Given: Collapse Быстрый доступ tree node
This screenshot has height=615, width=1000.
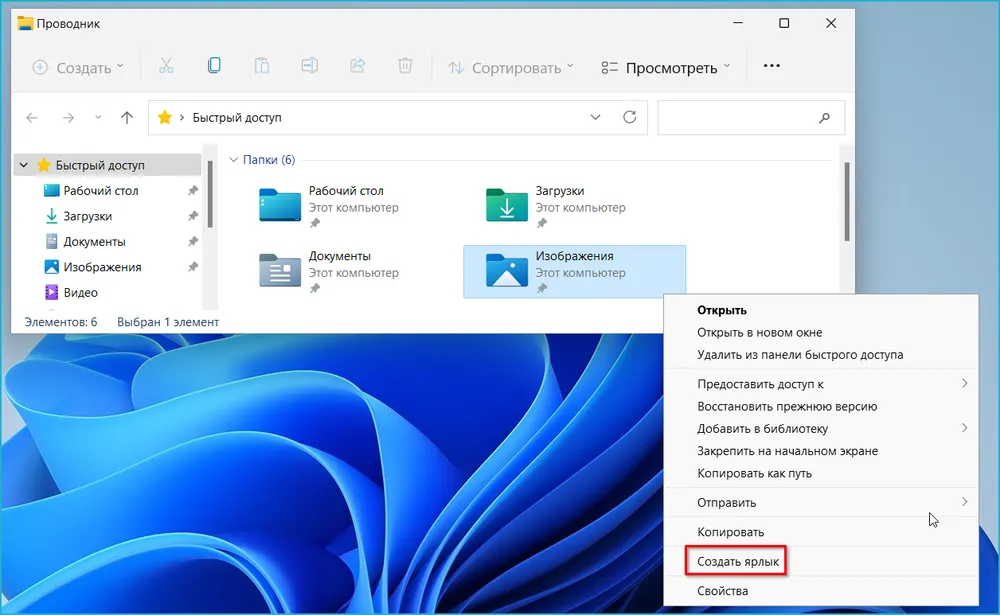Looking at the screenshot, I should pyautogui.click(x=23, y=165).
